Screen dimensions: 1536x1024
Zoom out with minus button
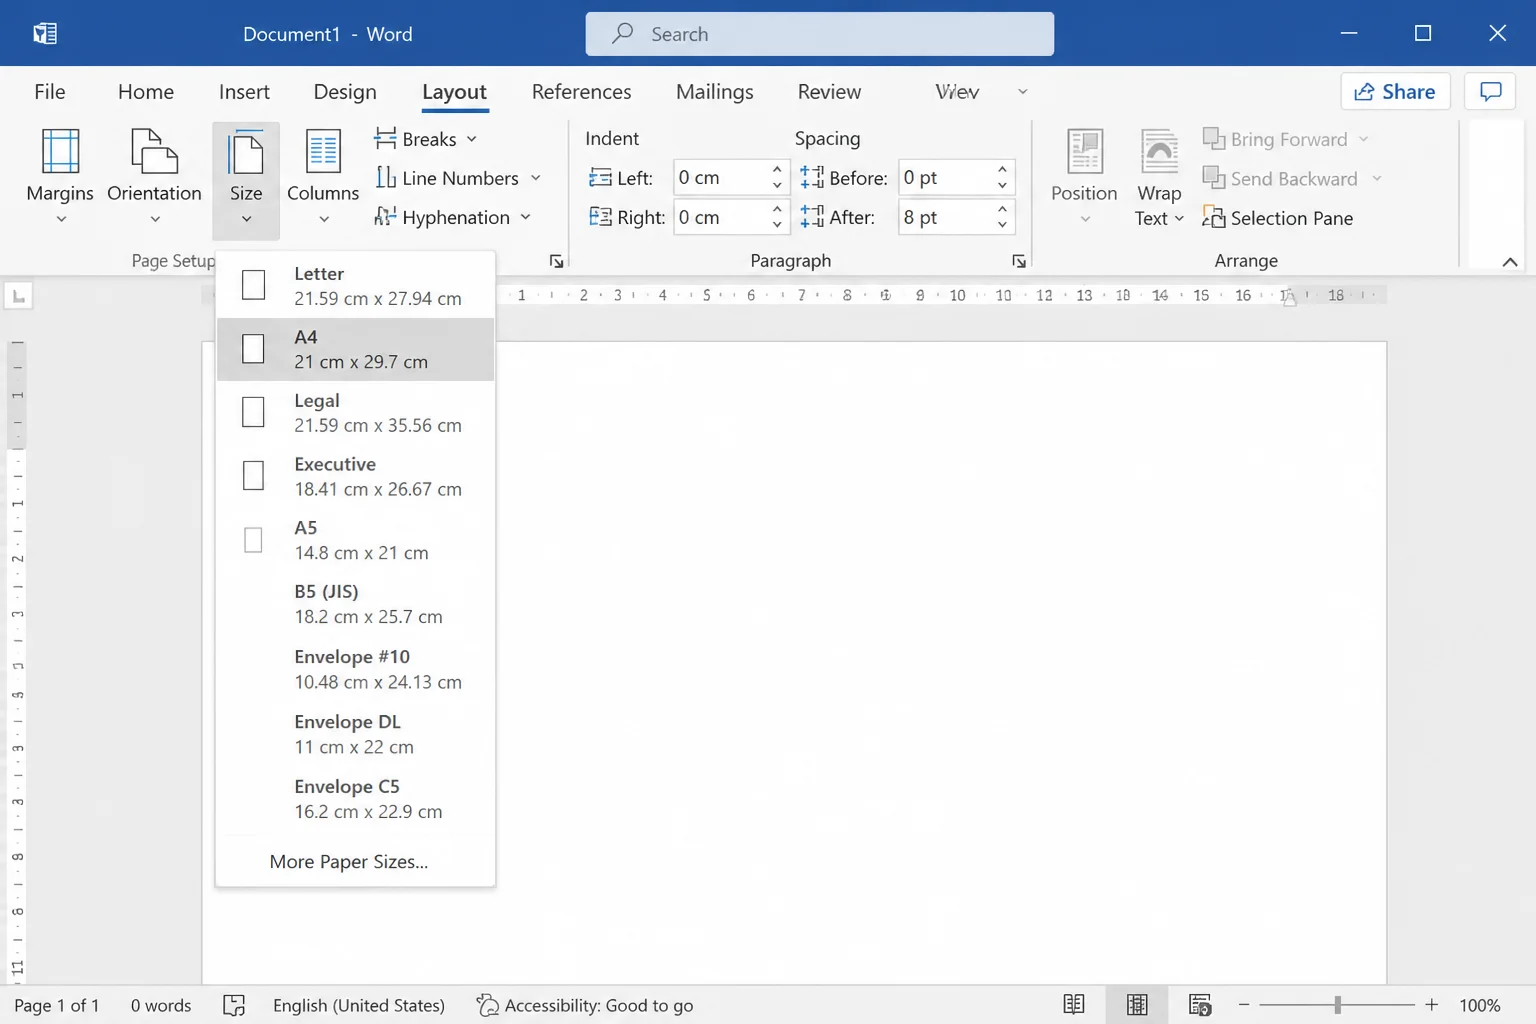(x=1244, y=1005)
